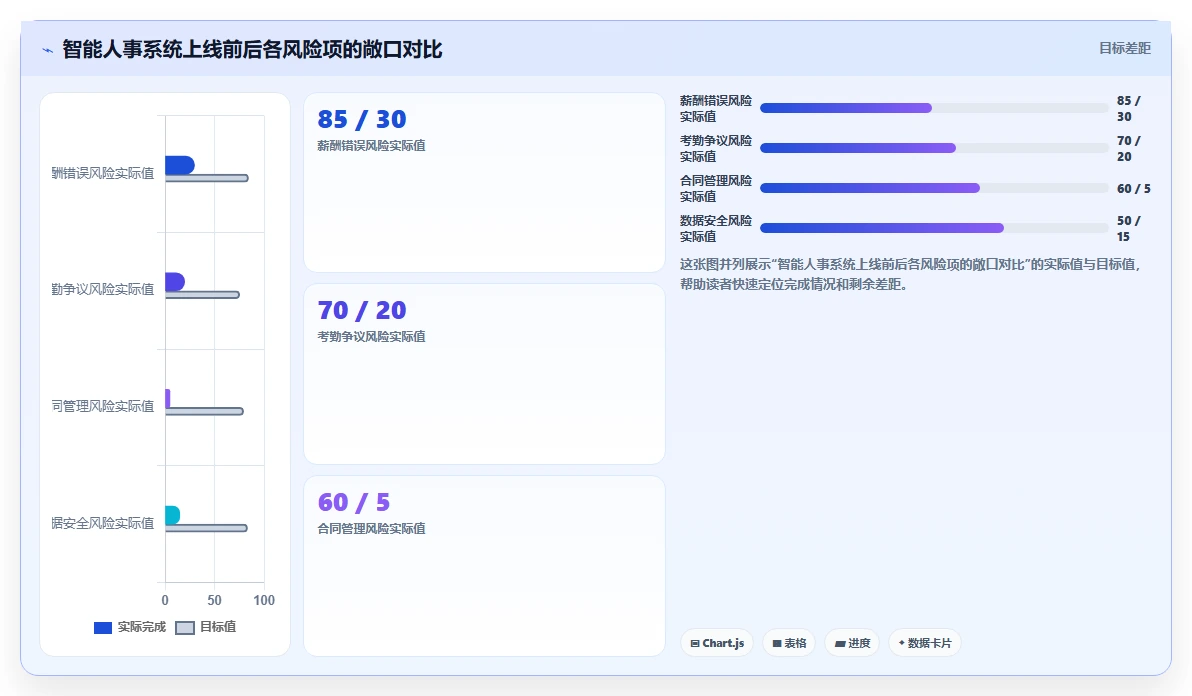
Task: Click the 0 tick on chart axis
Action: point(165,600)
